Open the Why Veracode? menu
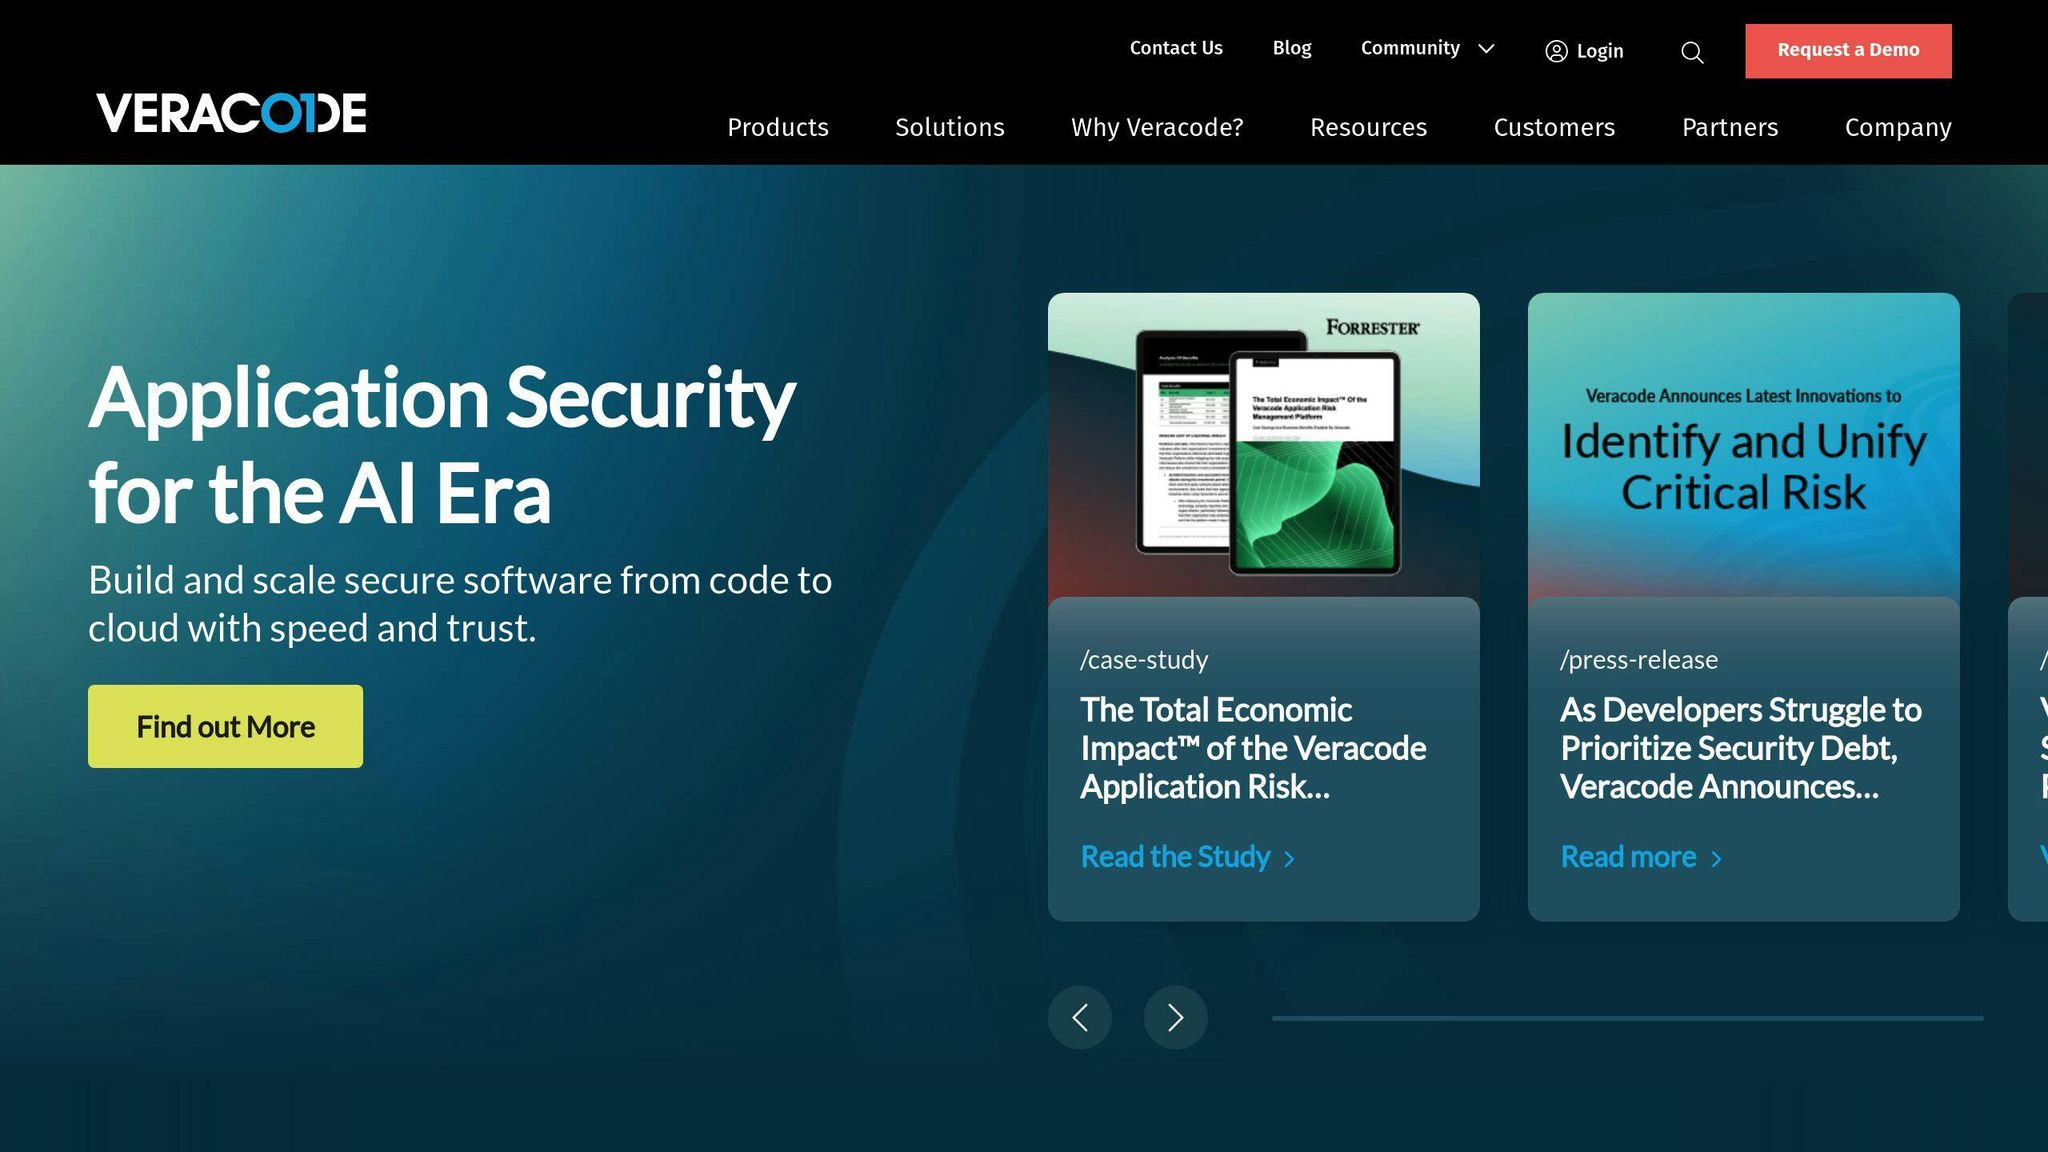This screenshot has height=1152, width=2048. pos(1157,127)
